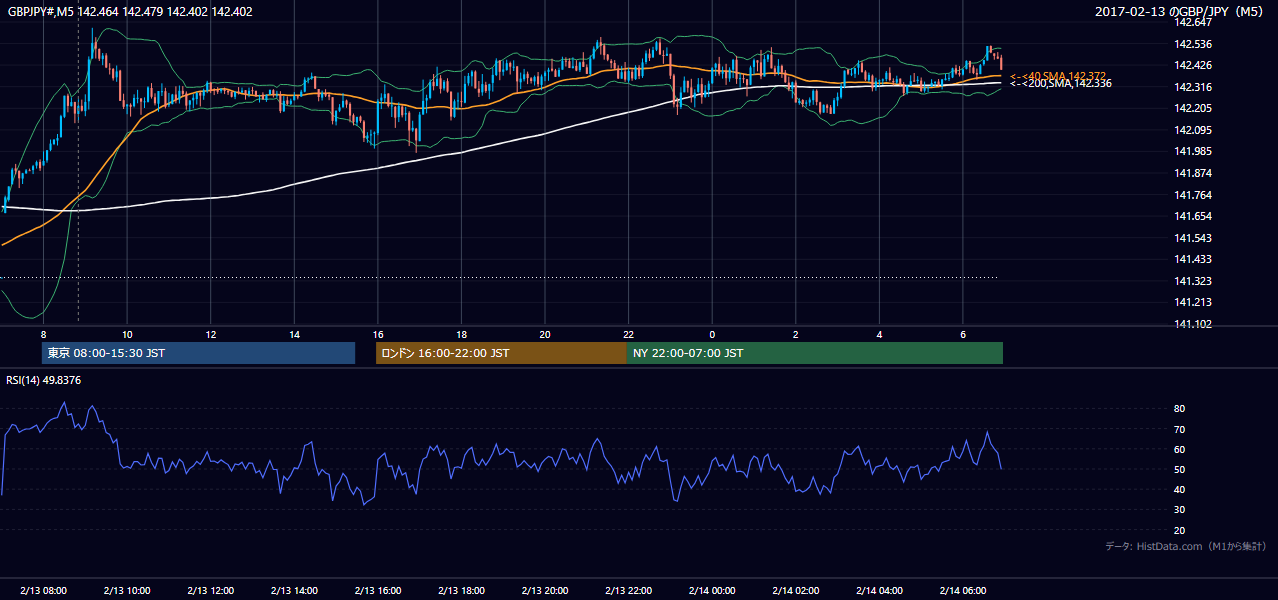Click the GBPJPY#,M5 symbol header text
The width and height of the screenshot is (1278, 600).
(130, 12)
